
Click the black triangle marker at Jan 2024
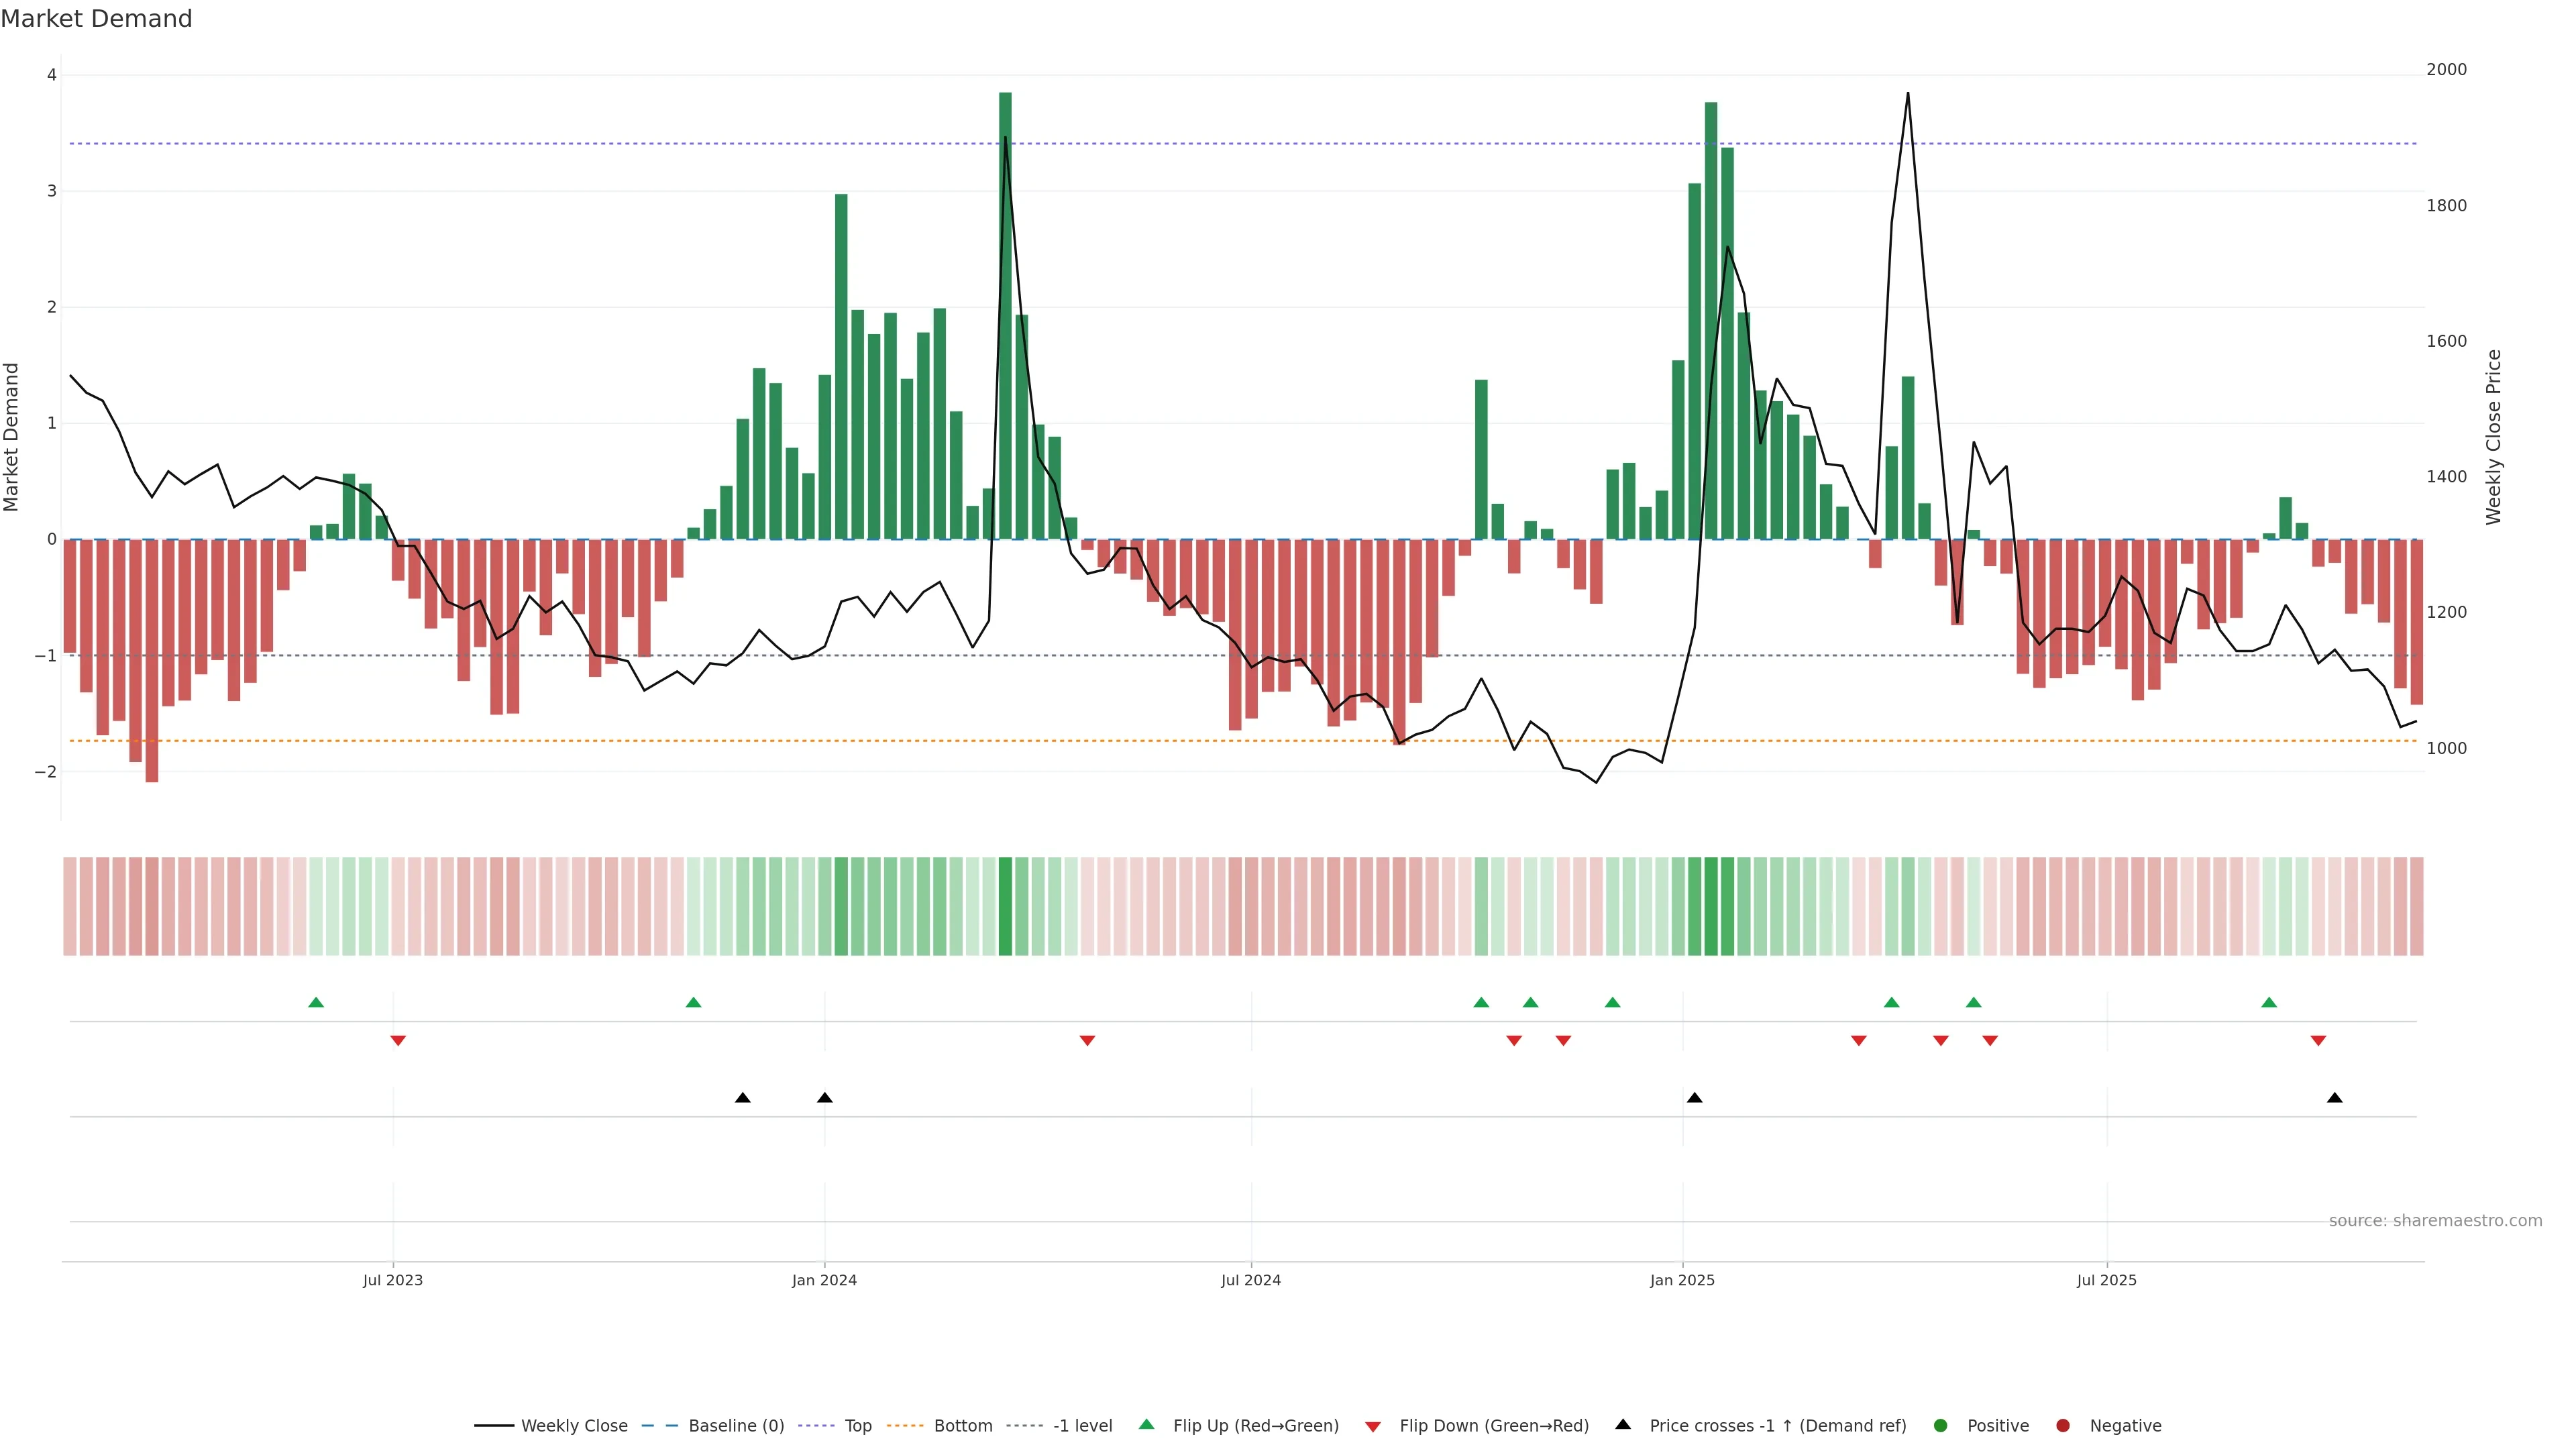point(824,1098)
